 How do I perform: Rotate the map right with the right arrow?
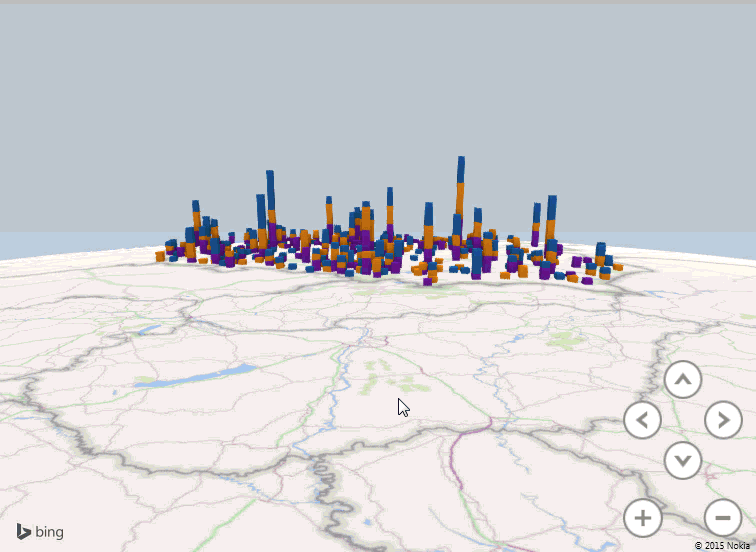tap(723, 420)
